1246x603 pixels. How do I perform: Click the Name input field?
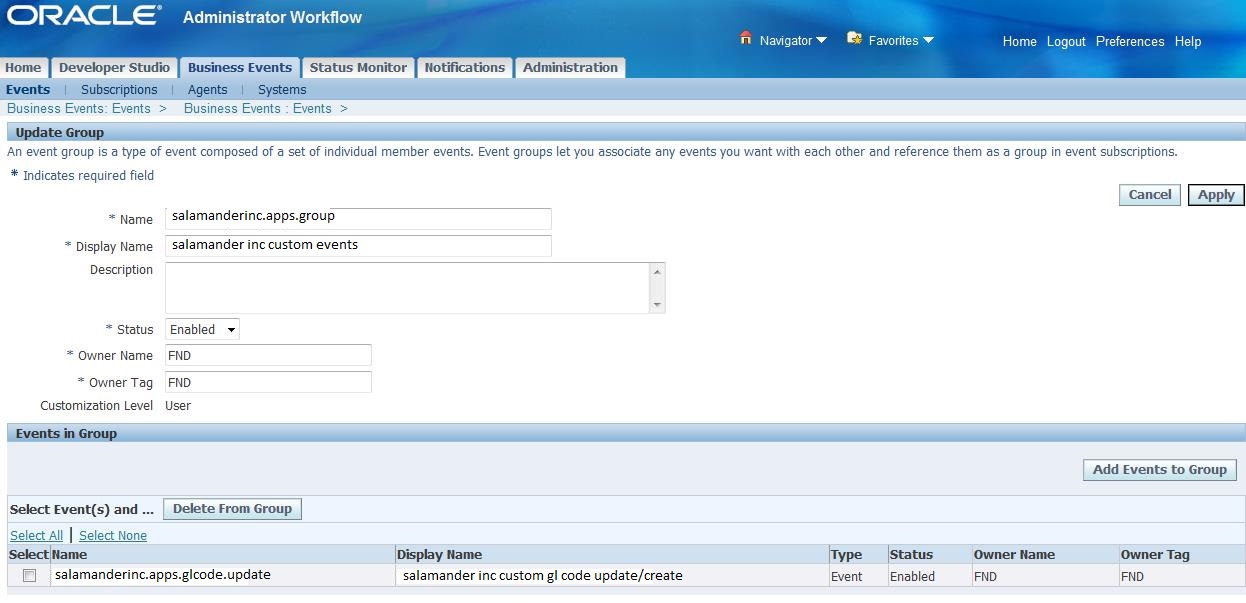coord(358,218)
